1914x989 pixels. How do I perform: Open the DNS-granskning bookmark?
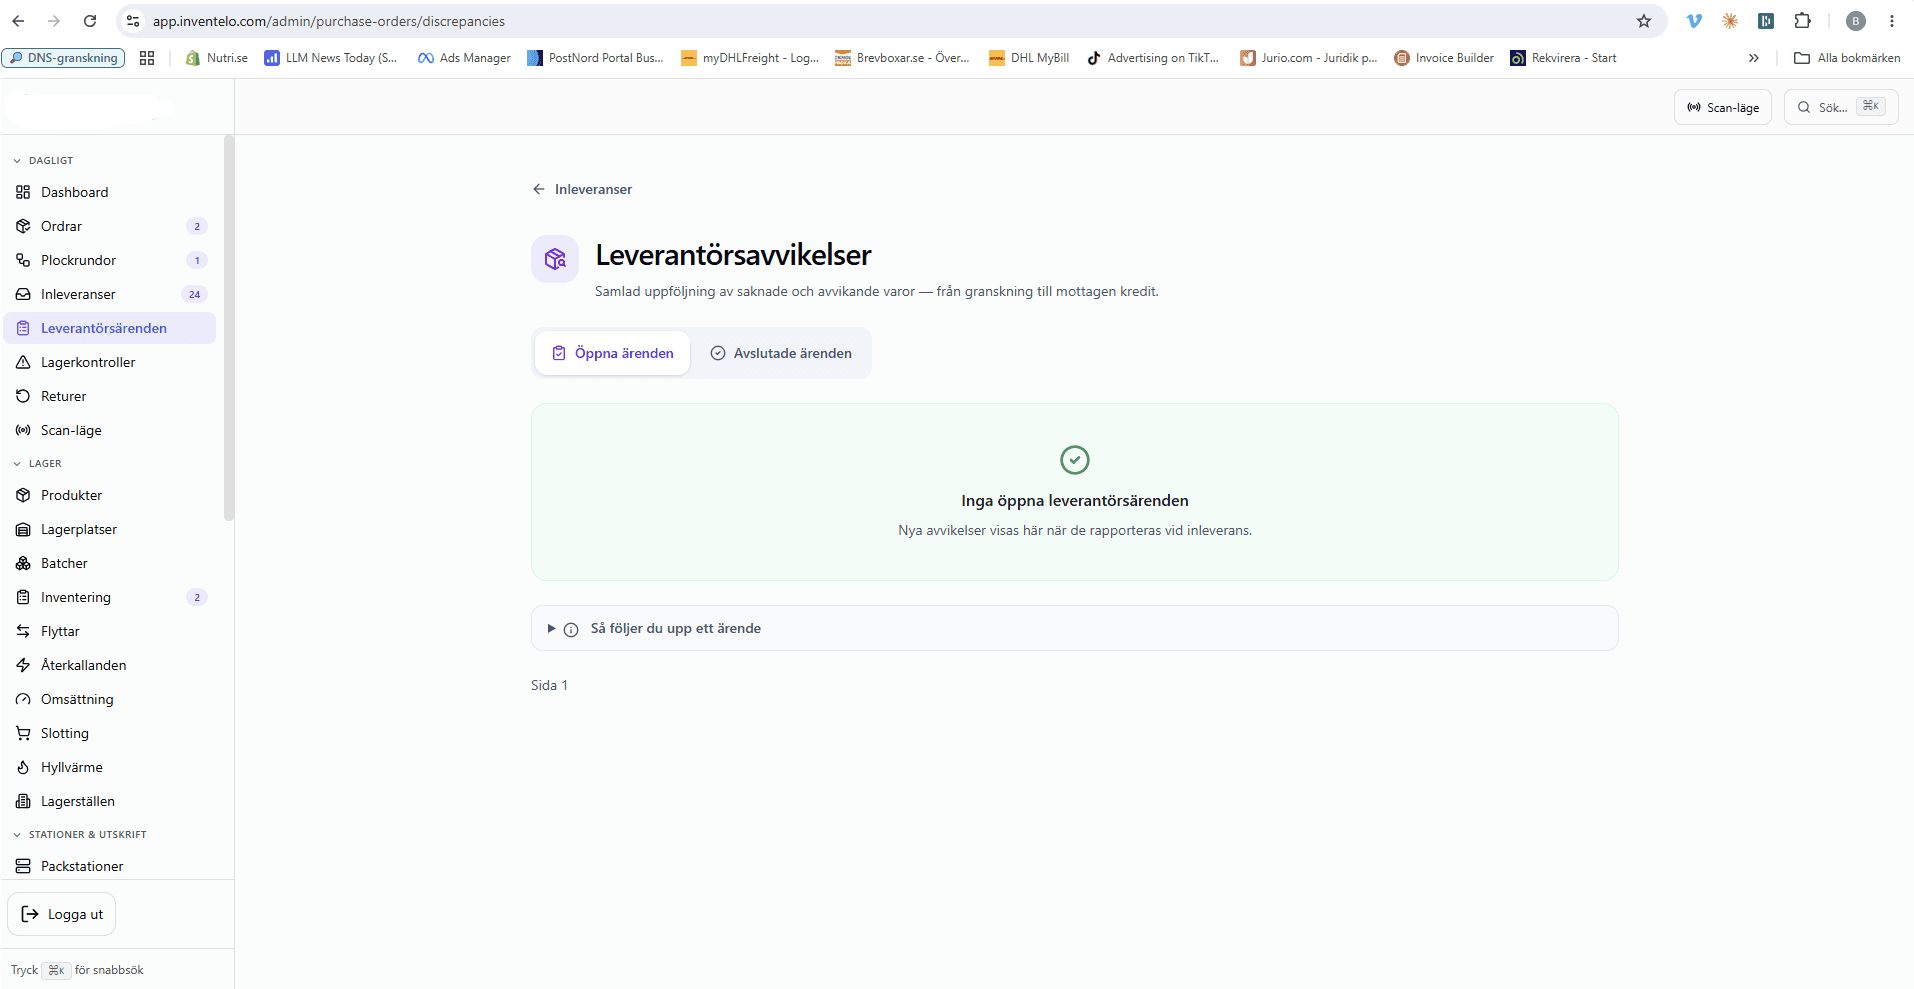(x=63, y=58)
